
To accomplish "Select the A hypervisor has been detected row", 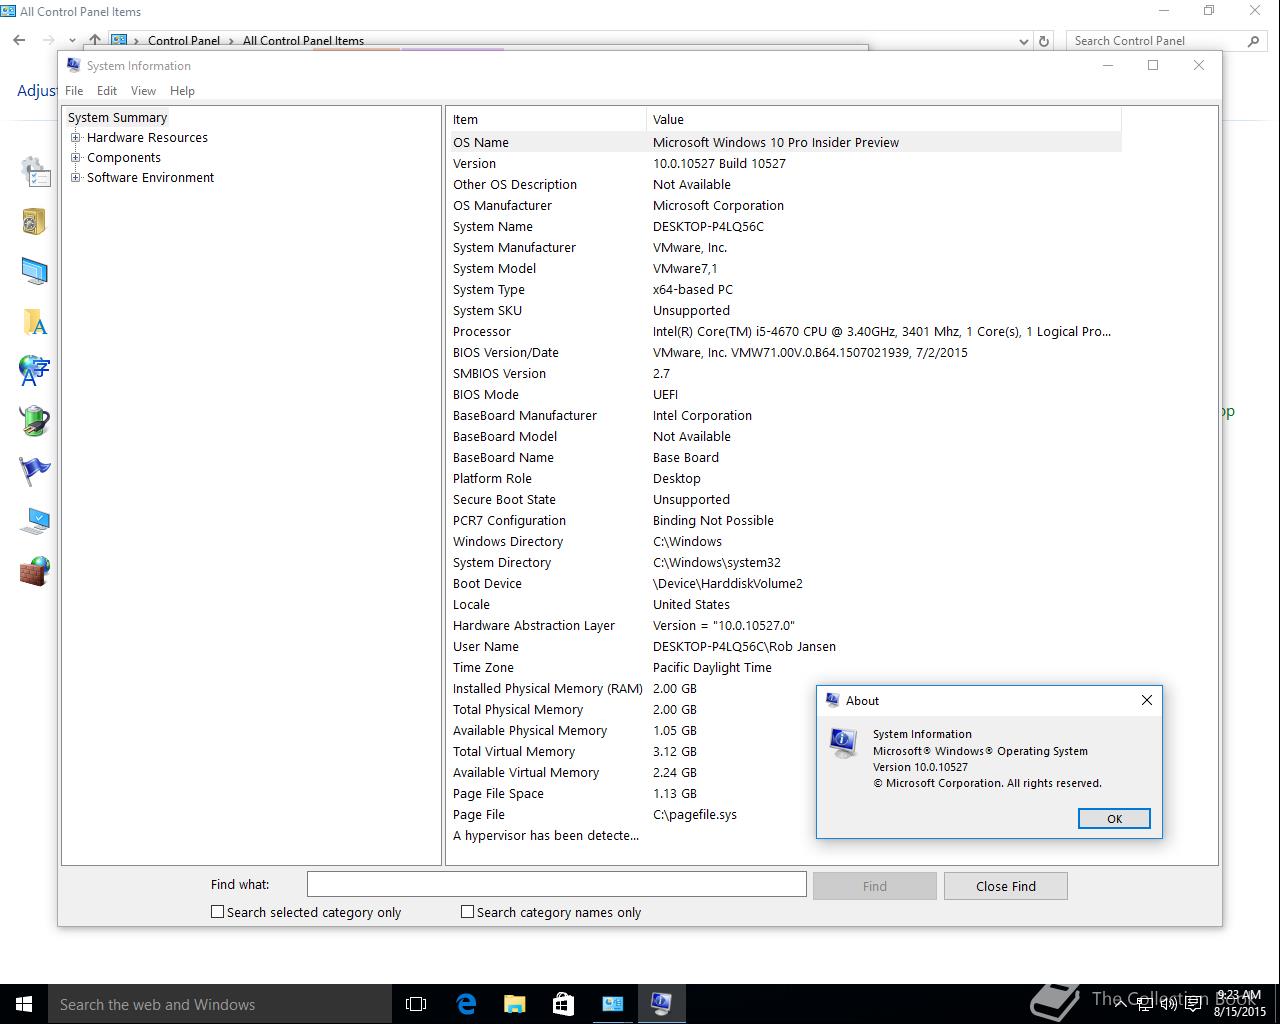I will 785,835.
